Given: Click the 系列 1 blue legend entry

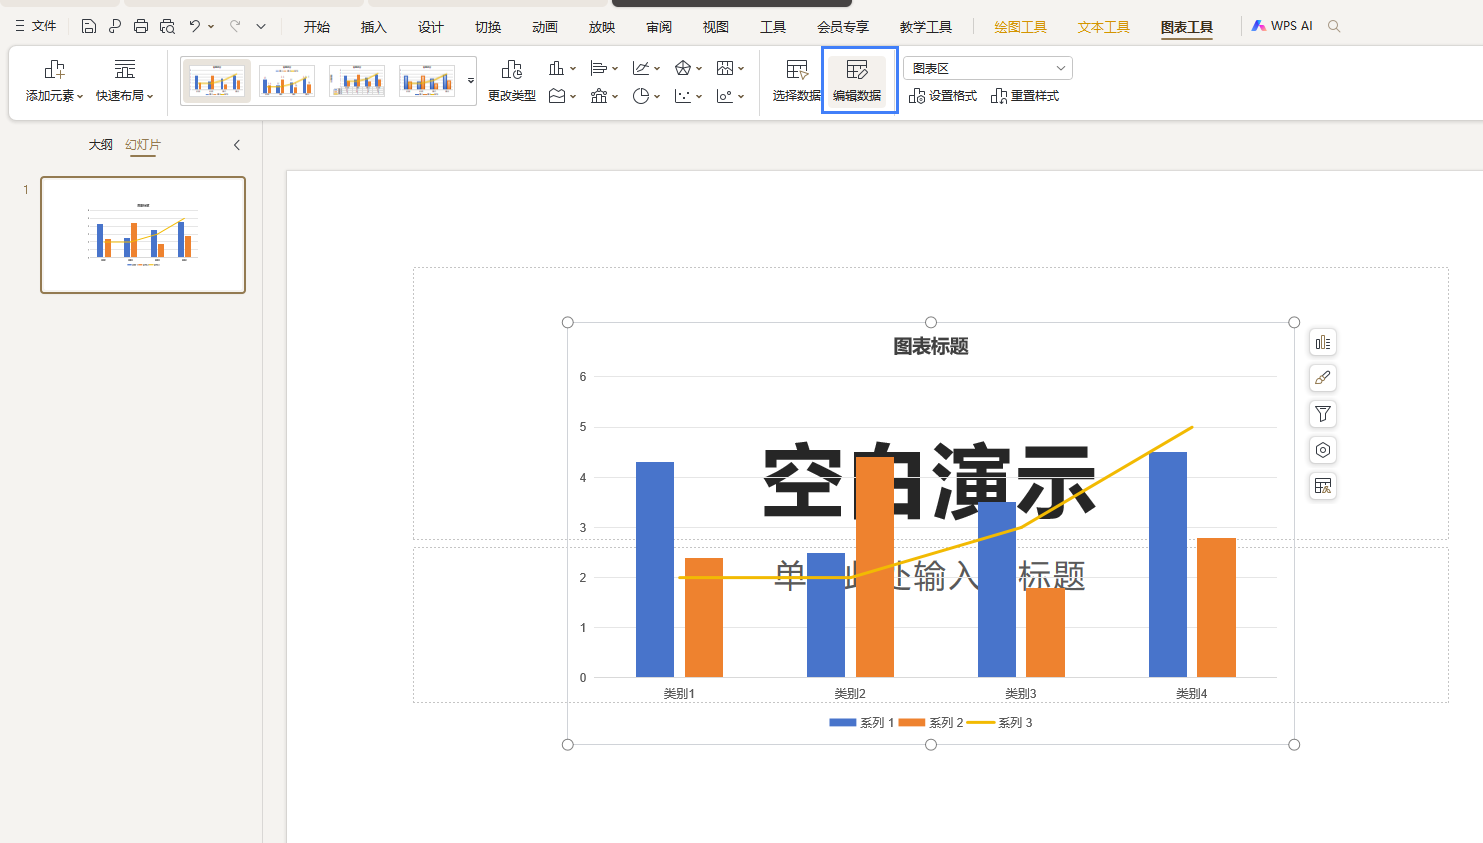Looking at the screenshot, I should click(x=862, y=722).
